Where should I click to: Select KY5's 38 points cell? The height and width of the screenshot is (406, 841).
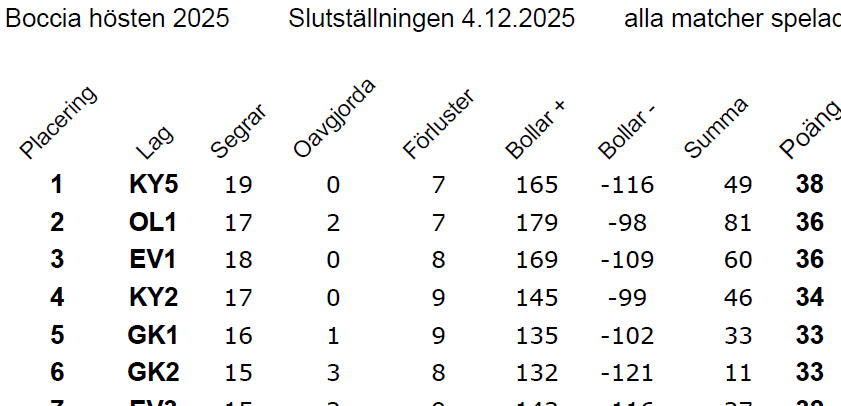809,185
